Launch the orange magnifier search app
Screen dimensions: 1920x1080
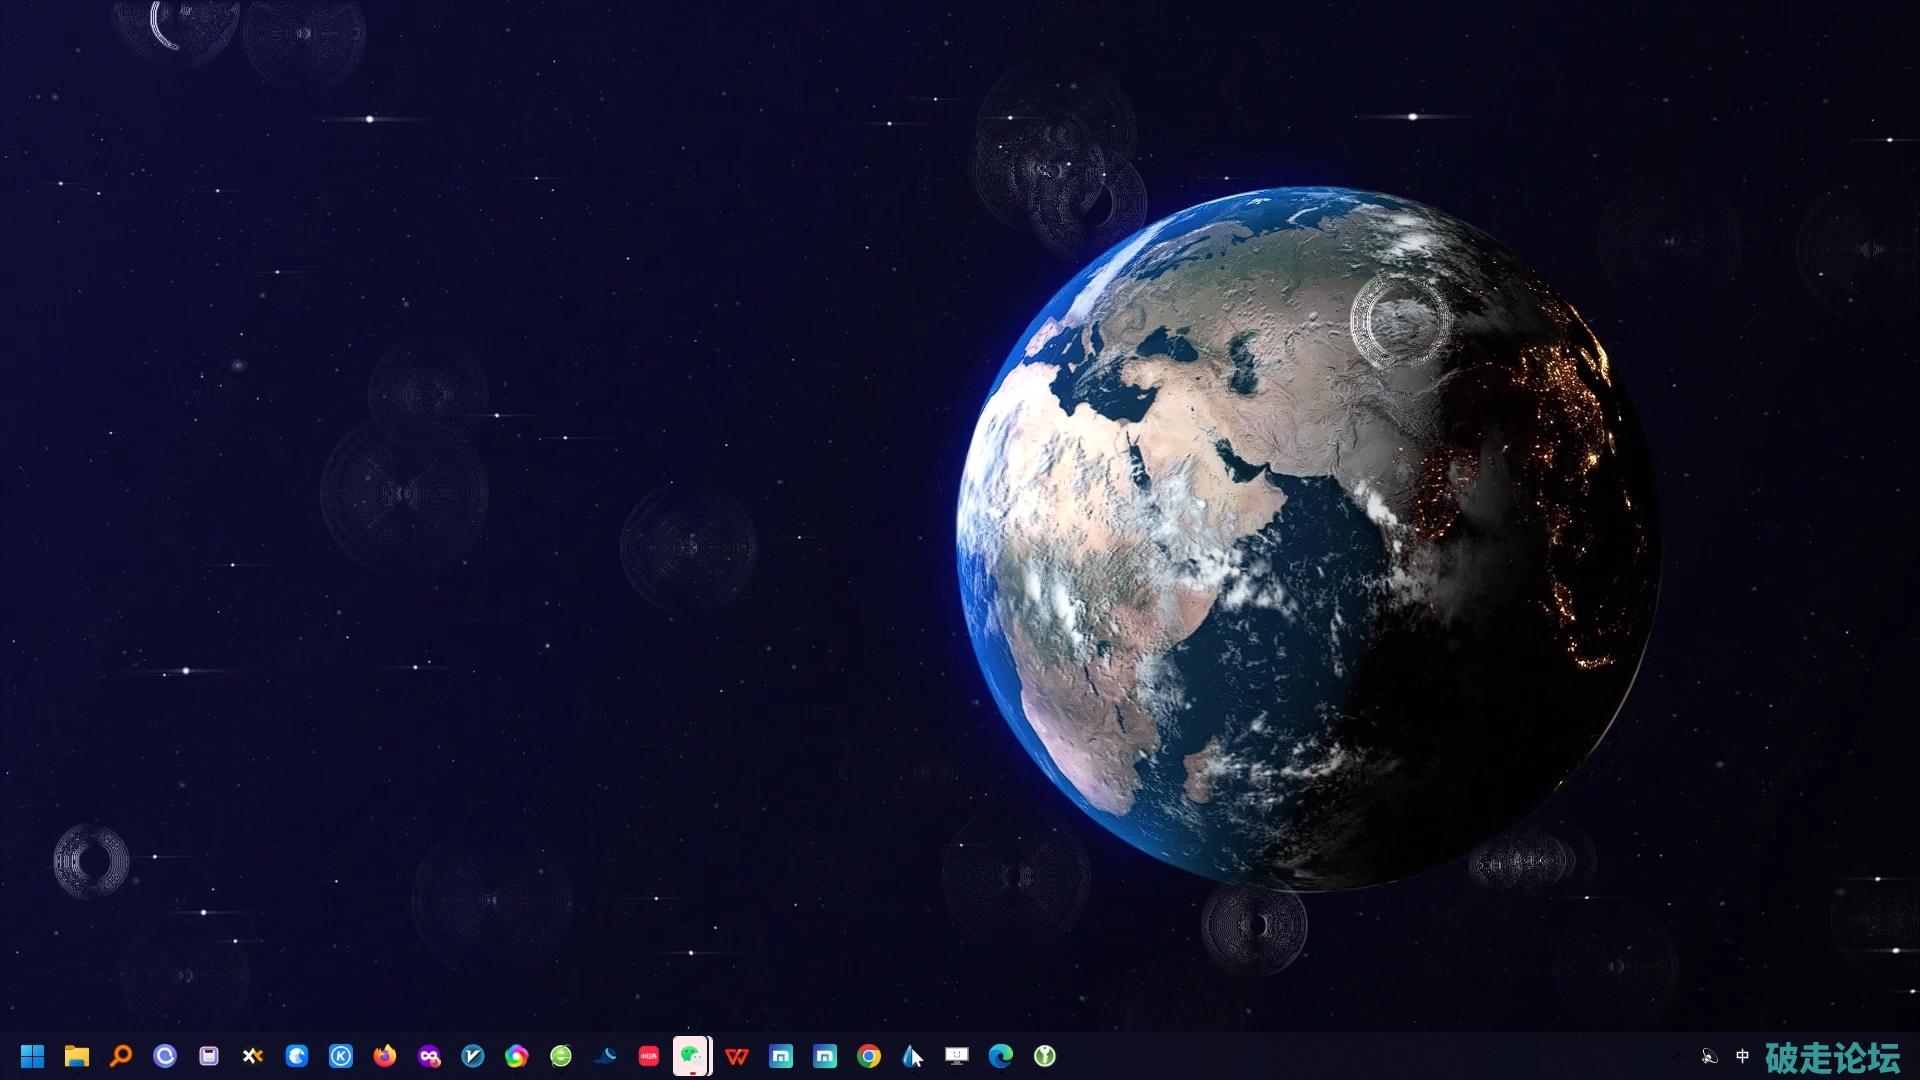click(x=121, y=1056)
